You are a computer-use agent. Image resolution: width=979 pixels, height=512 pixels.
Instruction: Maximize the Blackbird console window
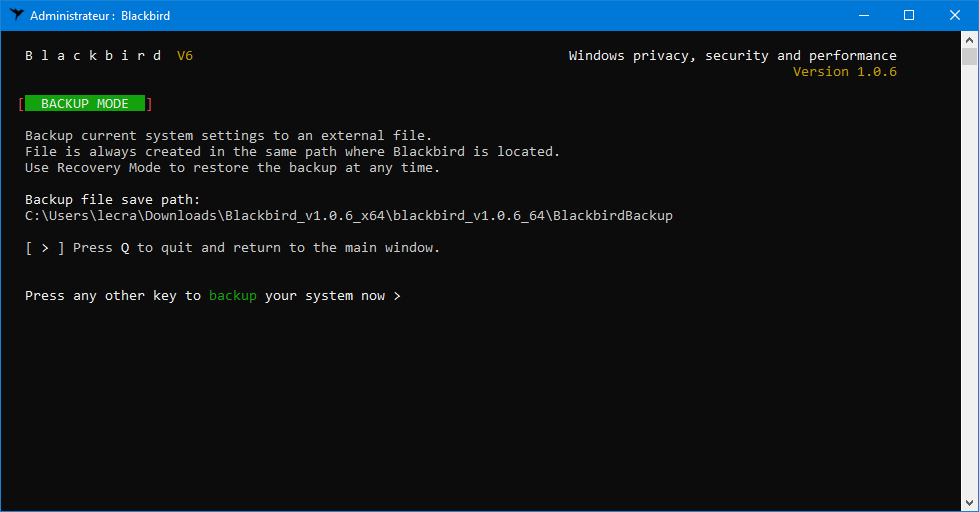(x=909, y=15)
